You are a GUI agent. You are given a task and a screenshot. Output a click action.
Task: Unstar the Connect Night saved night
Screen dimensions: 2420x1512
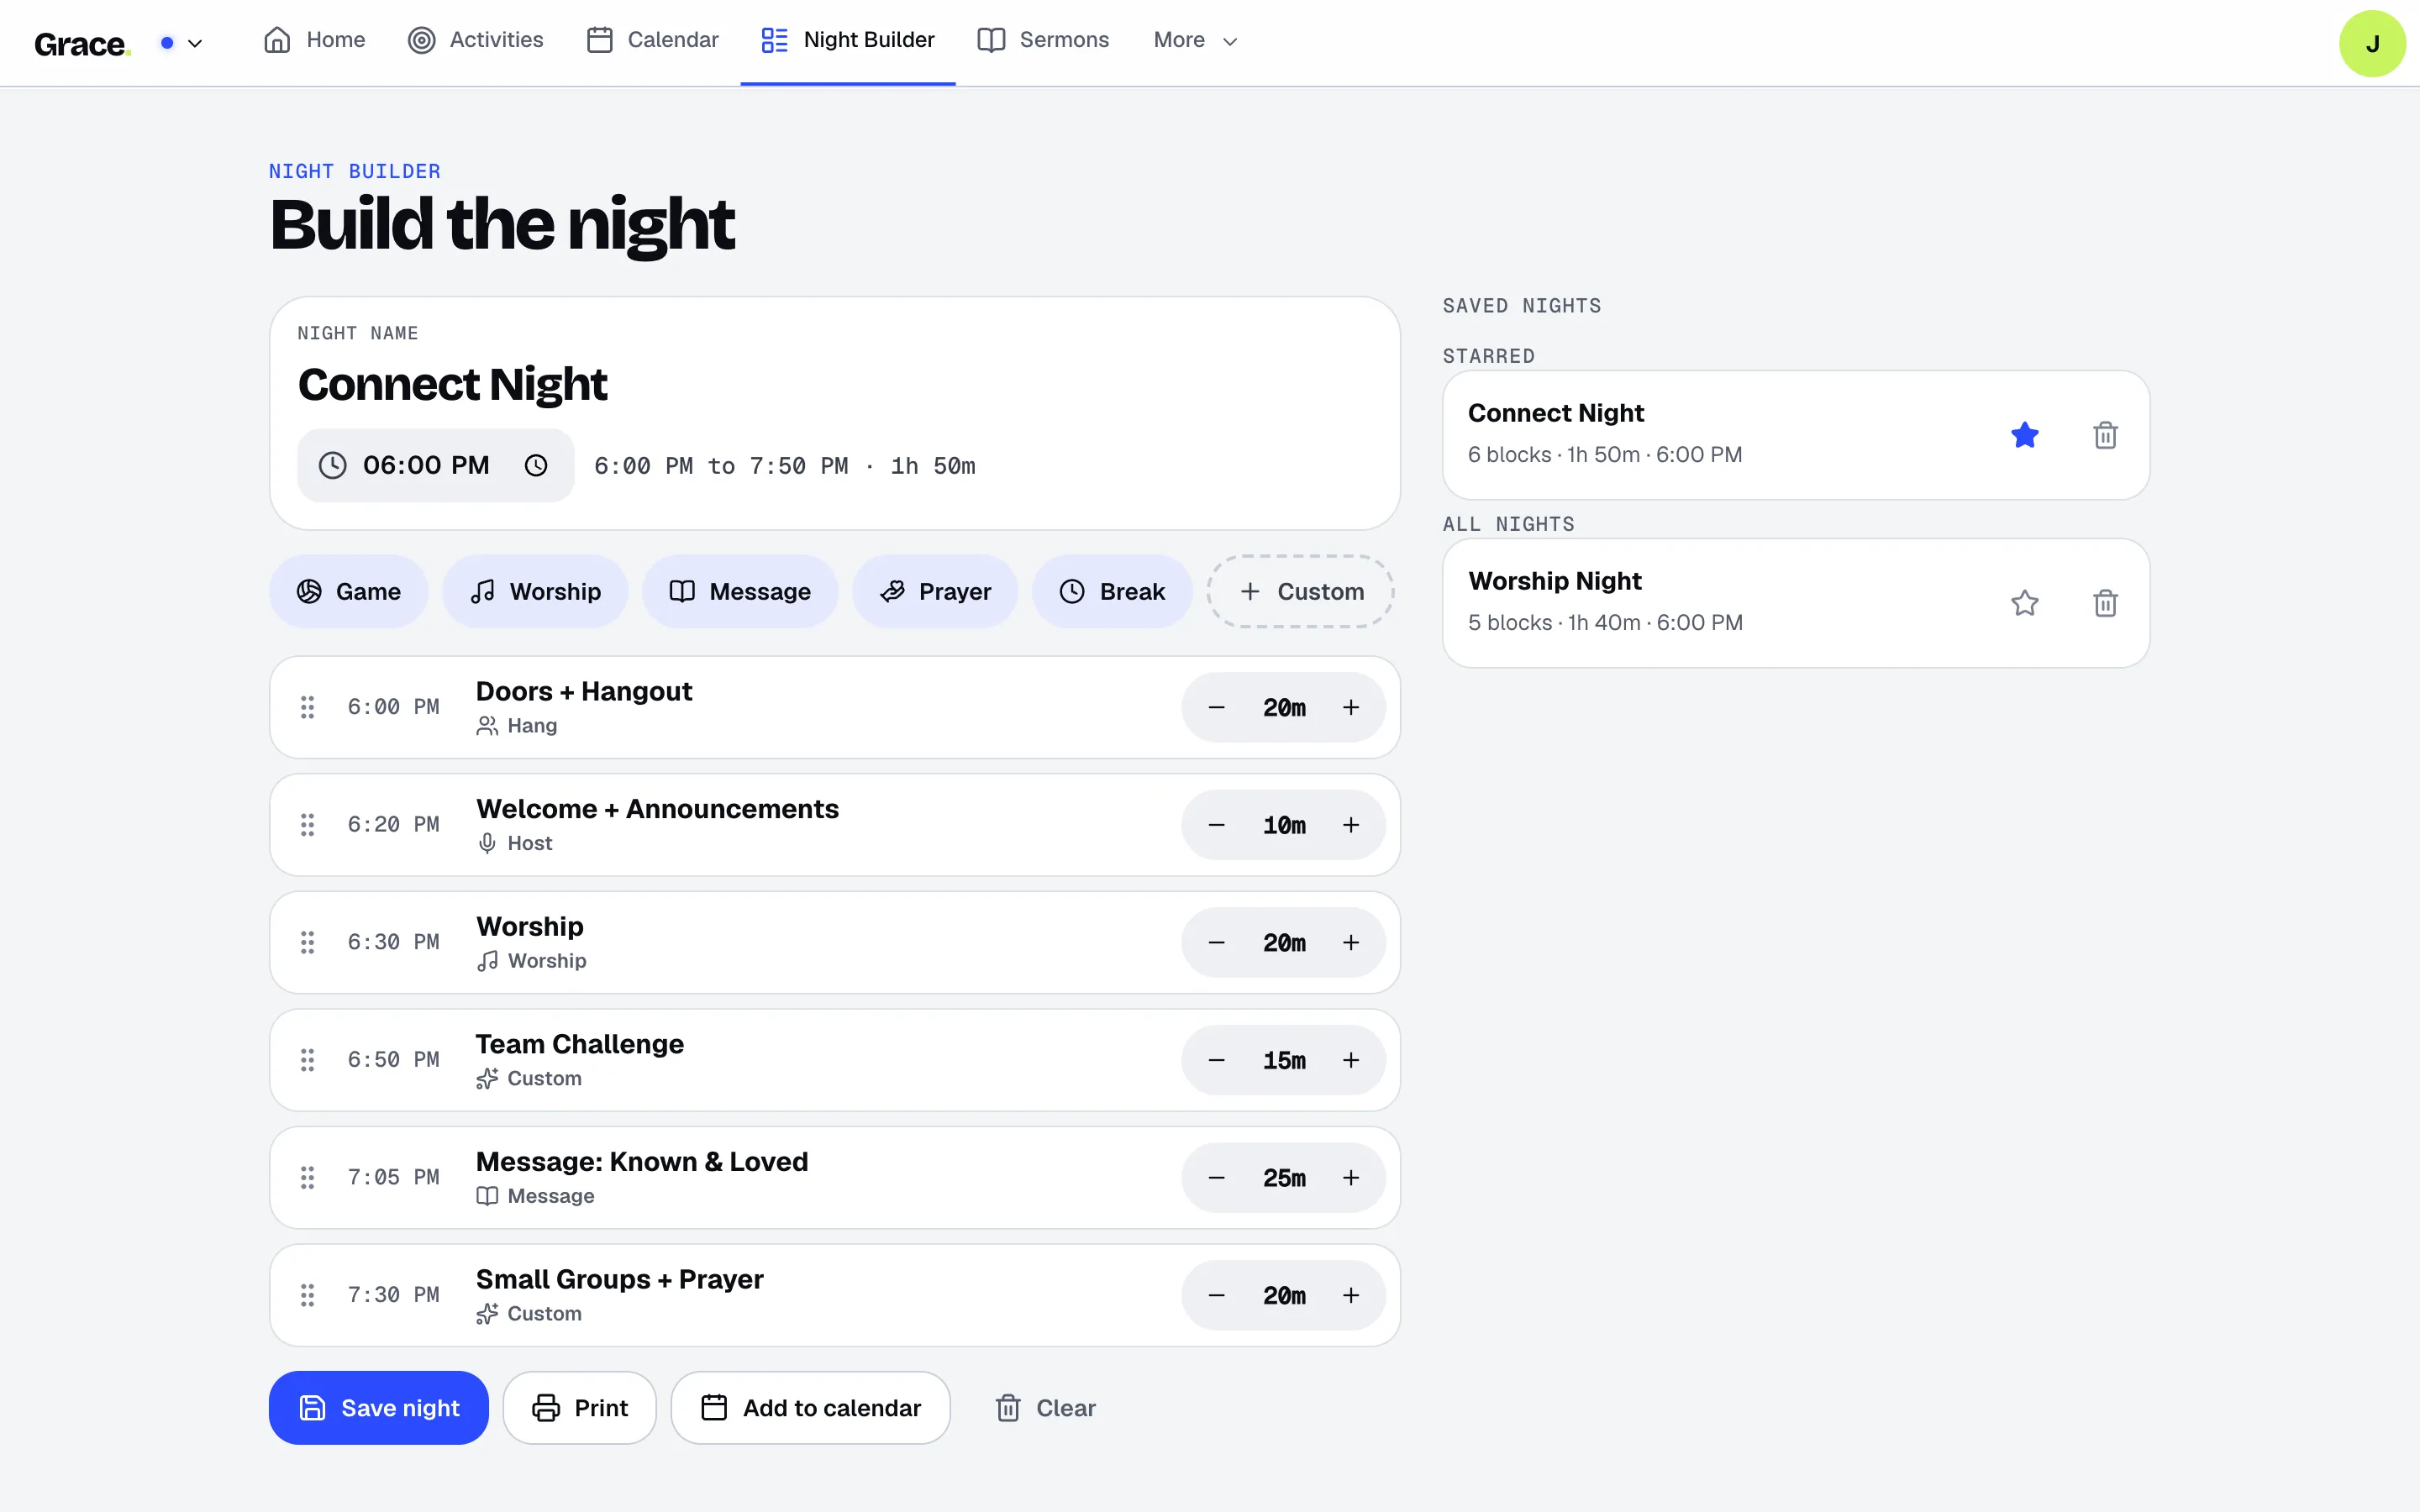(2024, 435)
